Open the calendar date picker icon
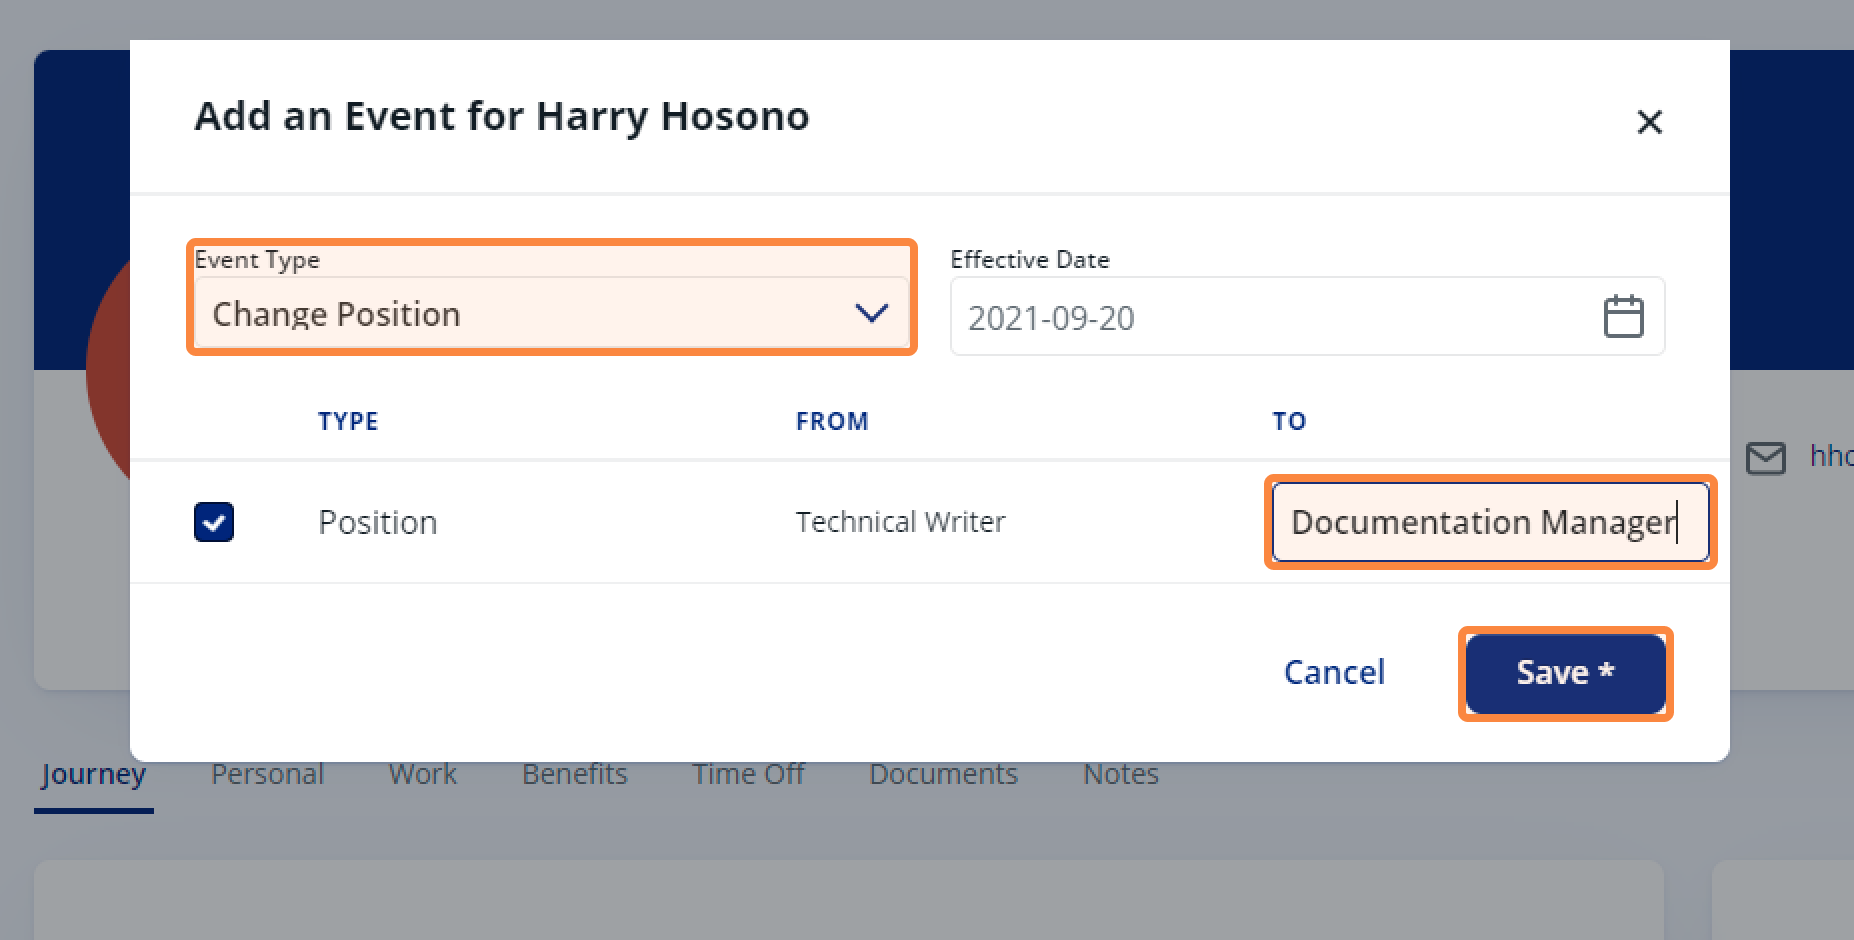 tap(1623, 317)
